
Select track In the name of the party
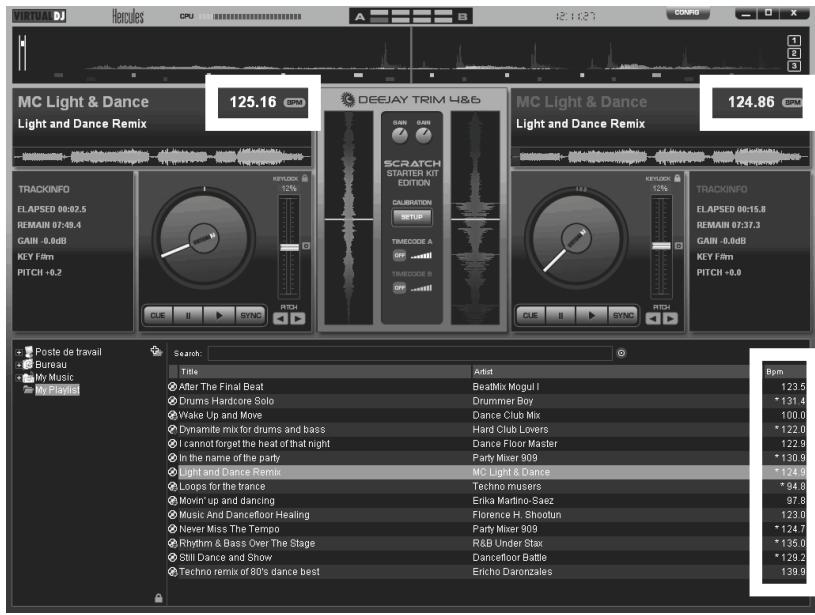coord(487,458)
